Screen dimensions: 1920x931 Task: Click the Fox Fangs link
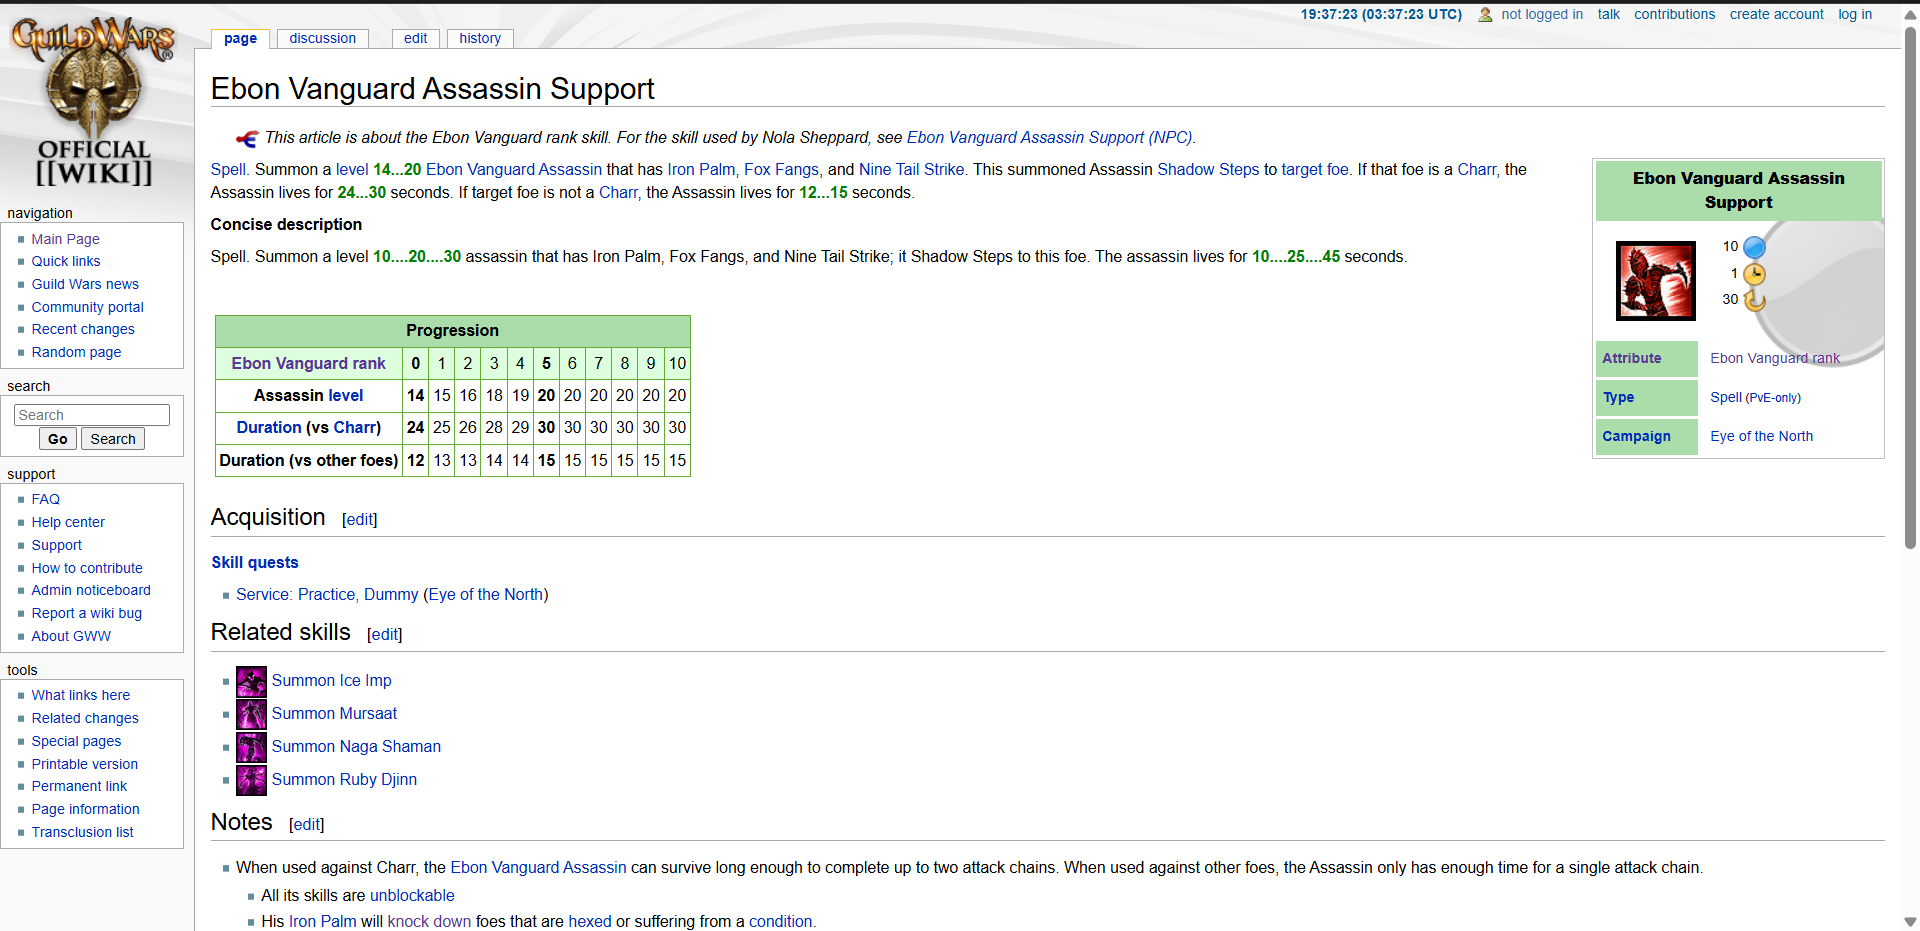781,169
